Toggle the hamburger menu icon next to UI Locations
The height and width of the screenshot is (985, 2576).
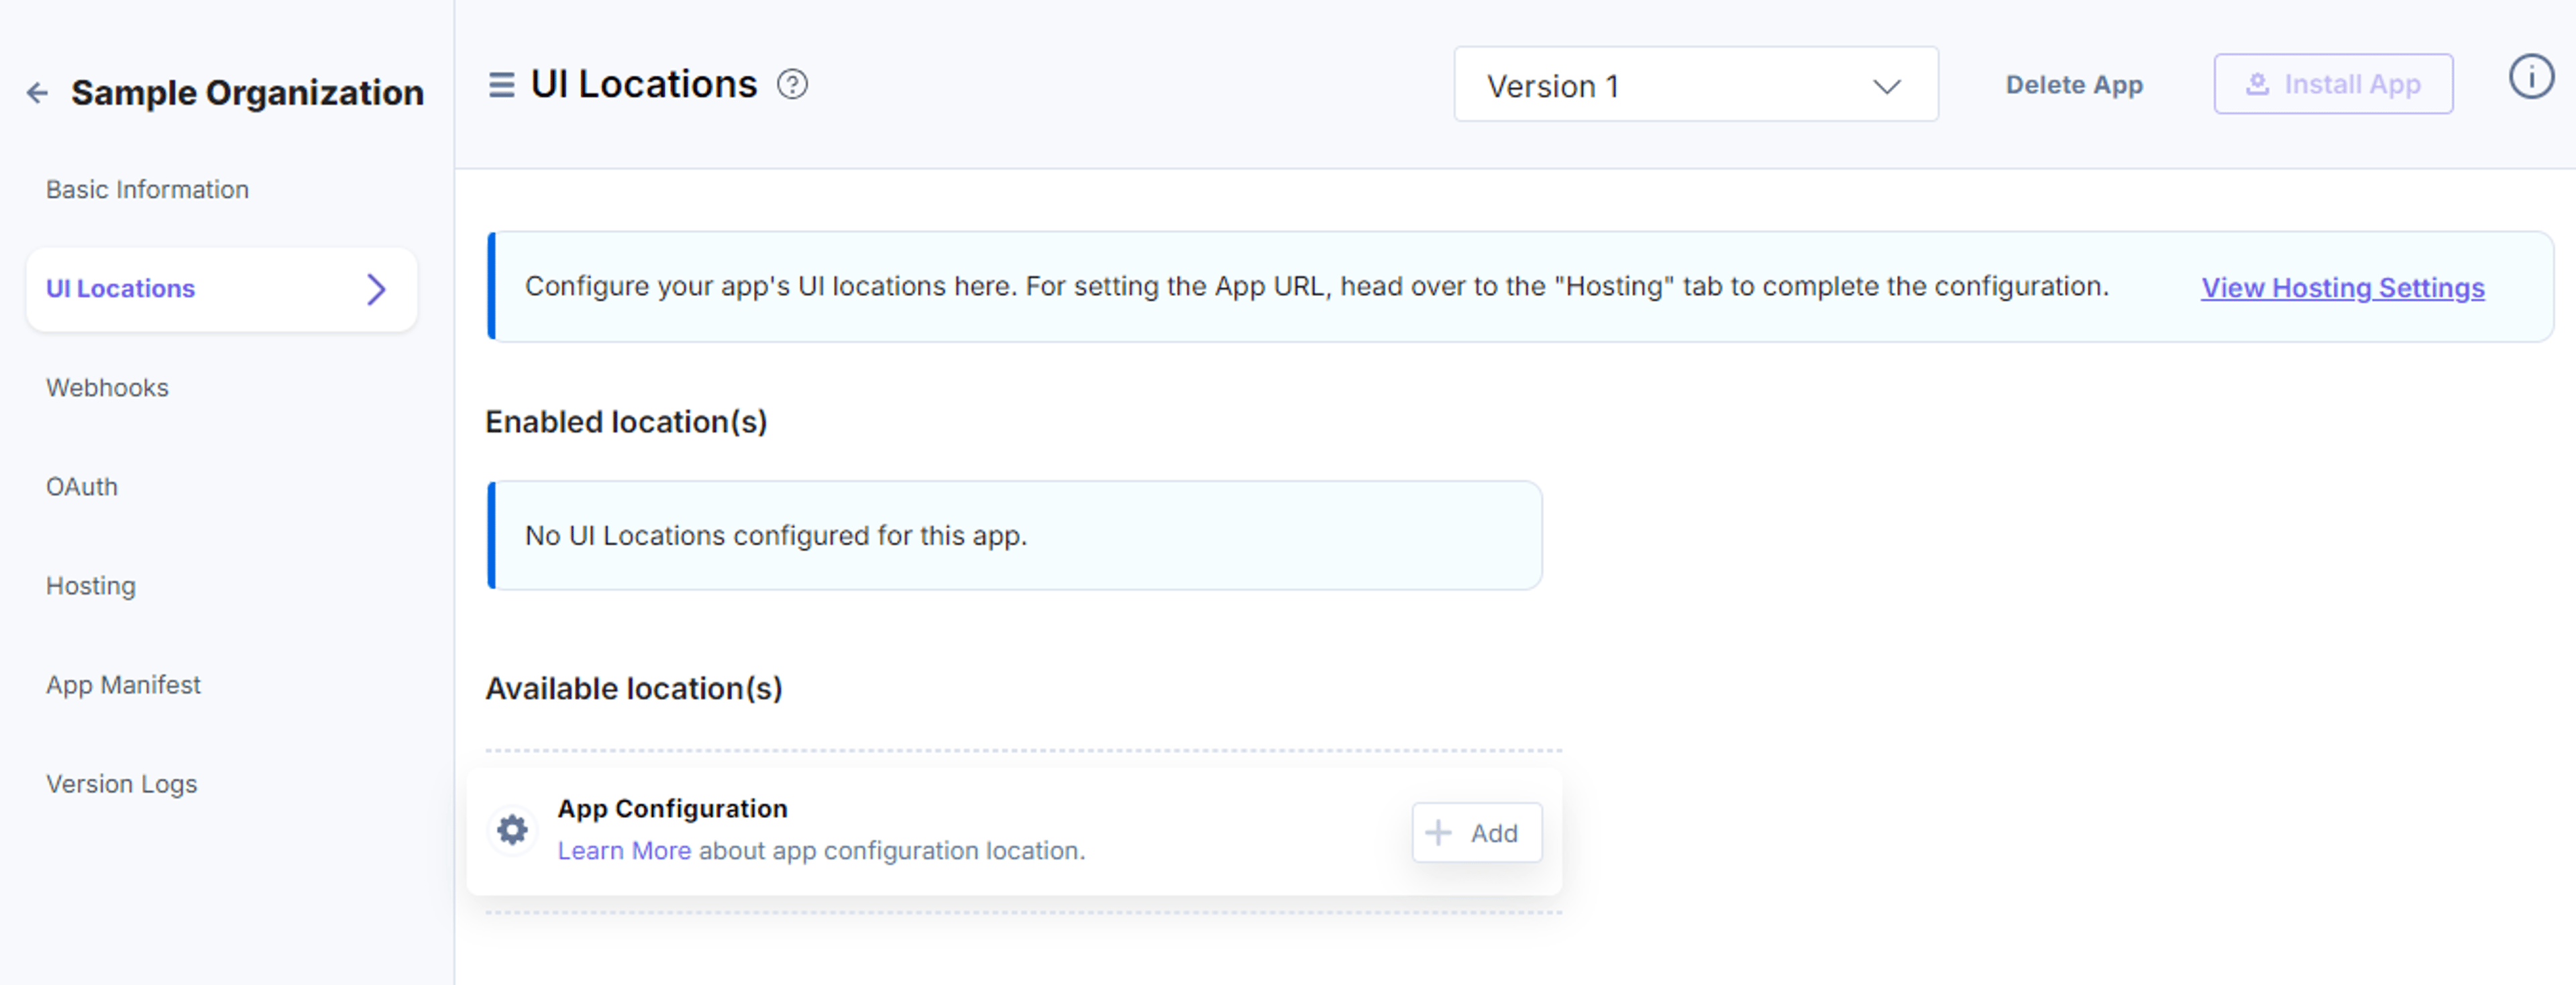coord(501,85)
